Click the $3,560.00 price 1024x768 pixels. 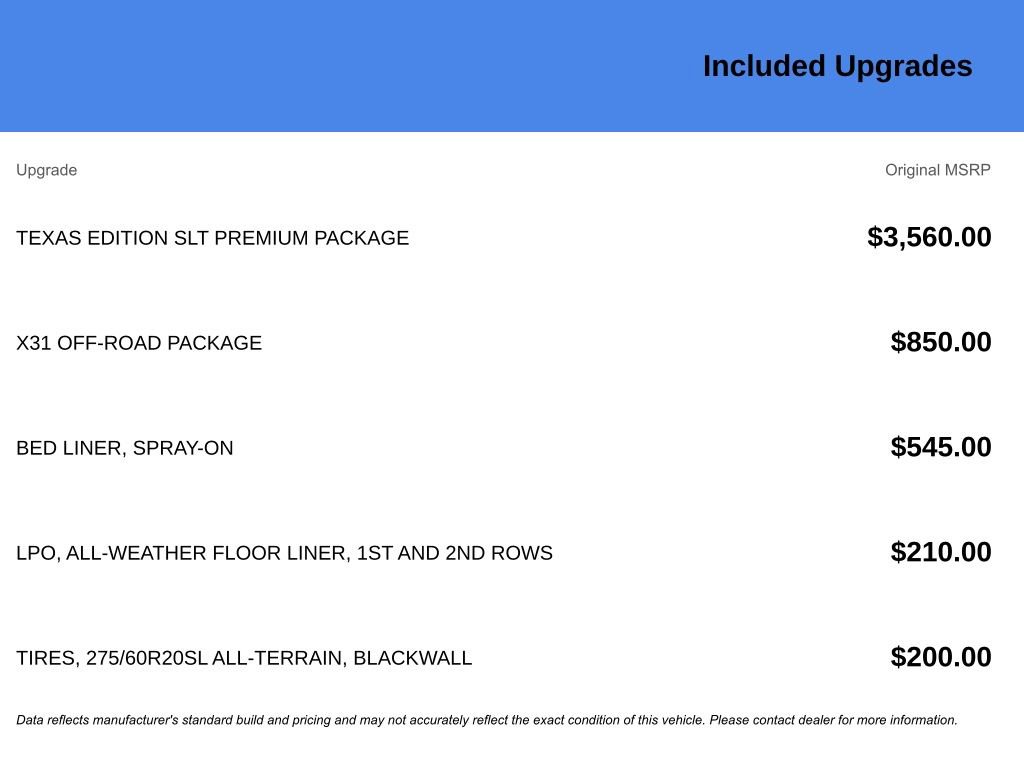(x=929, y=237)
